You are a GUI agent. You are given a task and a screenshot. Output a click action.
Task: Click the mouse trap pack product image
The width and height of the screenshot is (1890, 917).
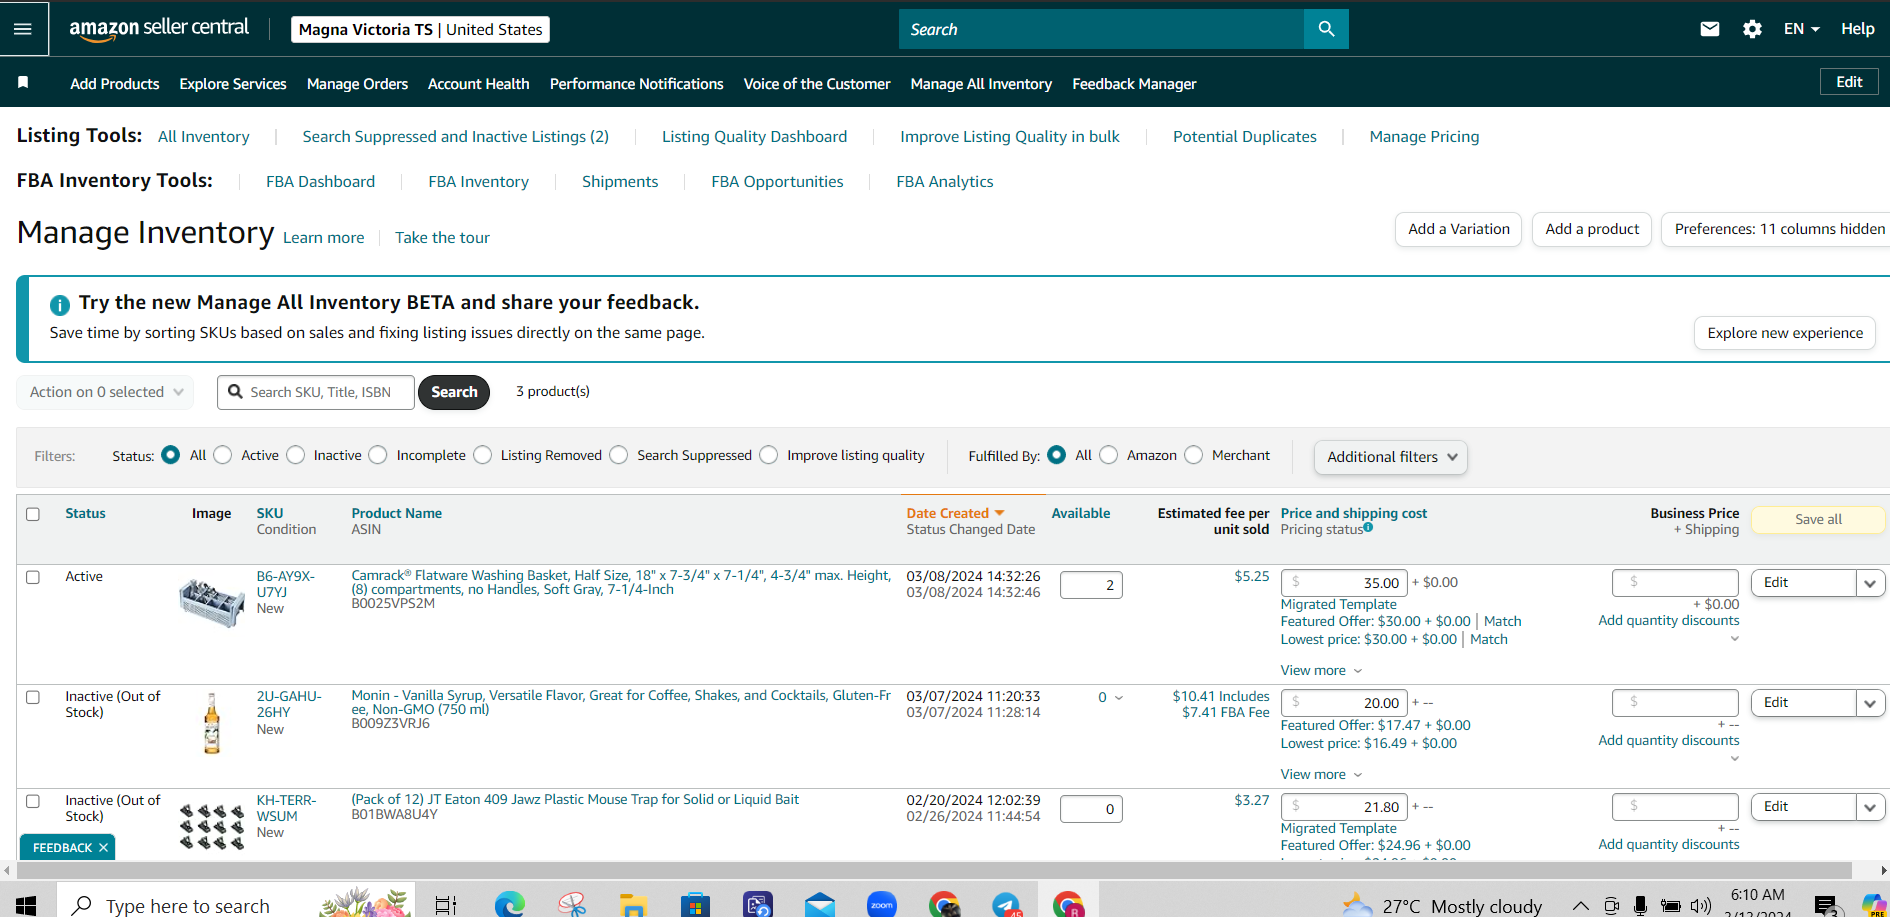click(212, 827)
